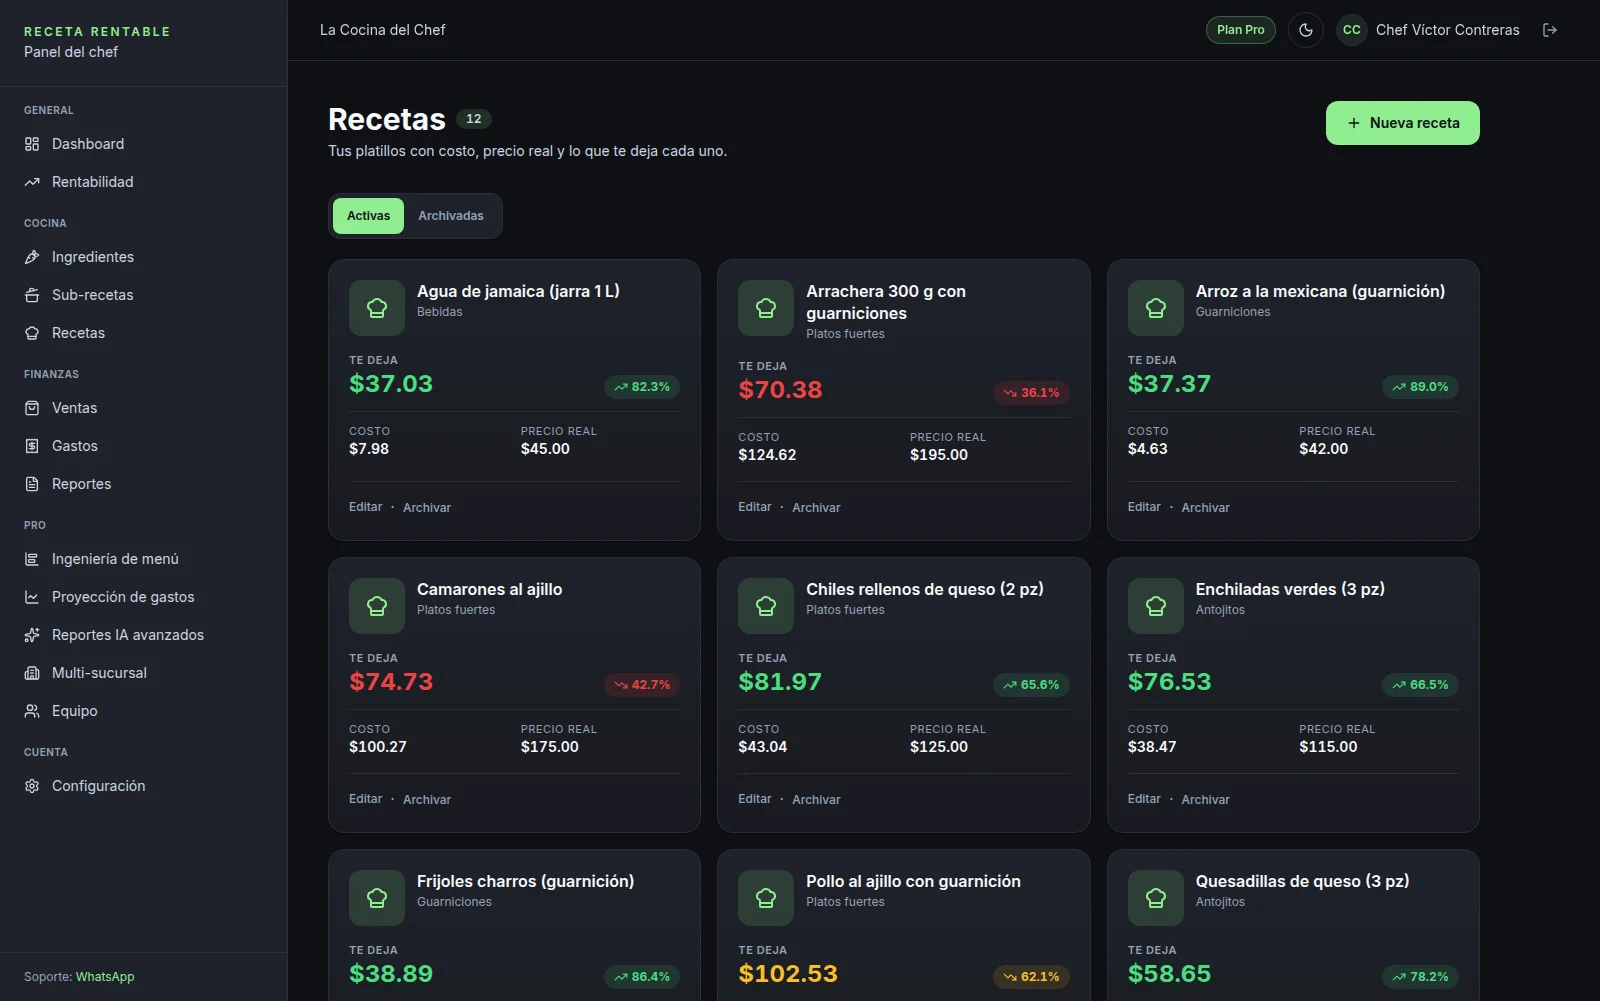Open Proyección de gastos chart icon

pos(32,597)
